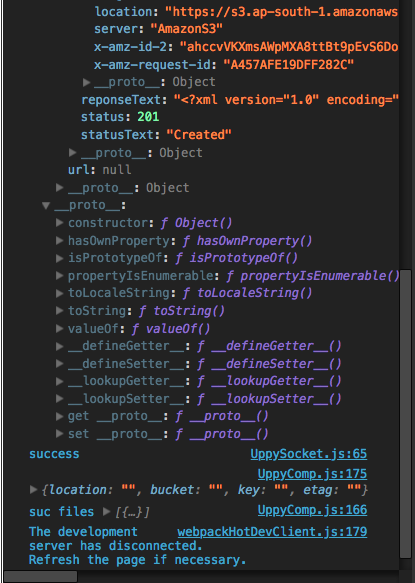Open the UppySocket.js:65 source link
Image resolution: width=415 pixels, height=583 pixels.
pyautogui.click(x=309, y=454)
